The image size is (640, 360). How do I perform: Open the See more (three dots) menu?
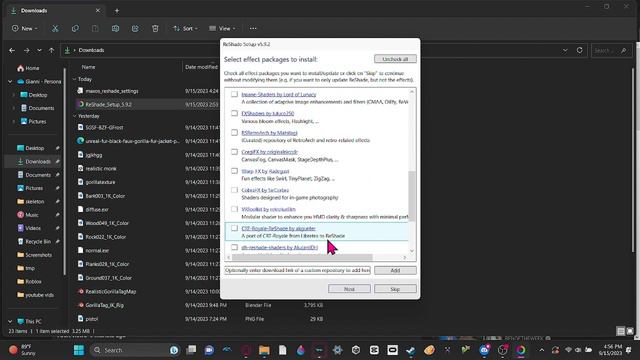tap(253, 29)
